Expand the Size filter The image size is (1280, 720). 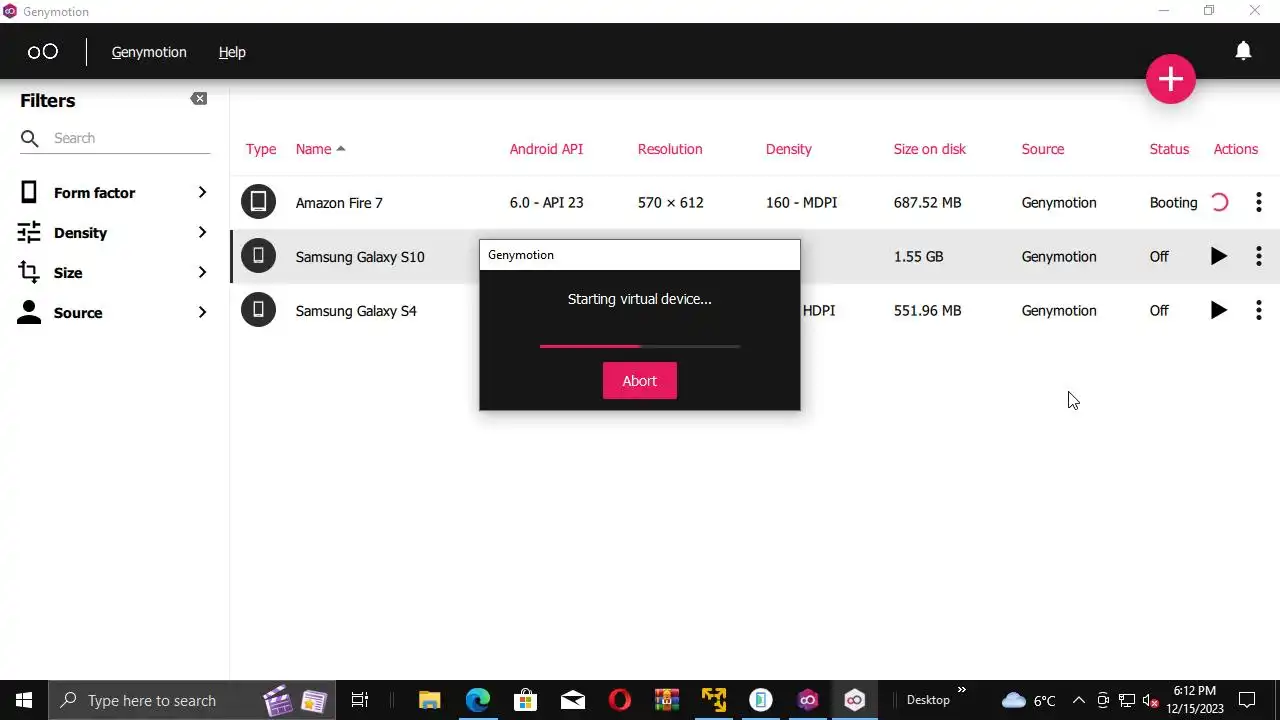pyautogui.click(x=202, y=272)
